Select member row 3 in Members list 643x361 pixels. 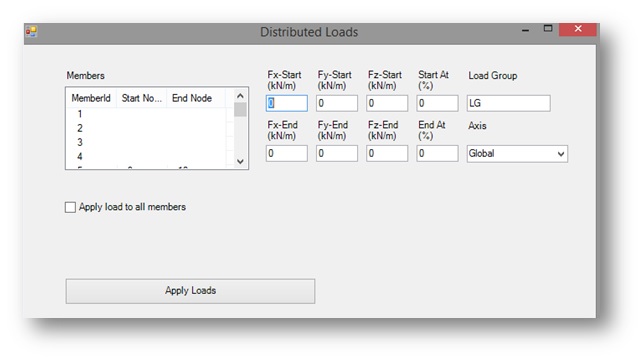146,142
